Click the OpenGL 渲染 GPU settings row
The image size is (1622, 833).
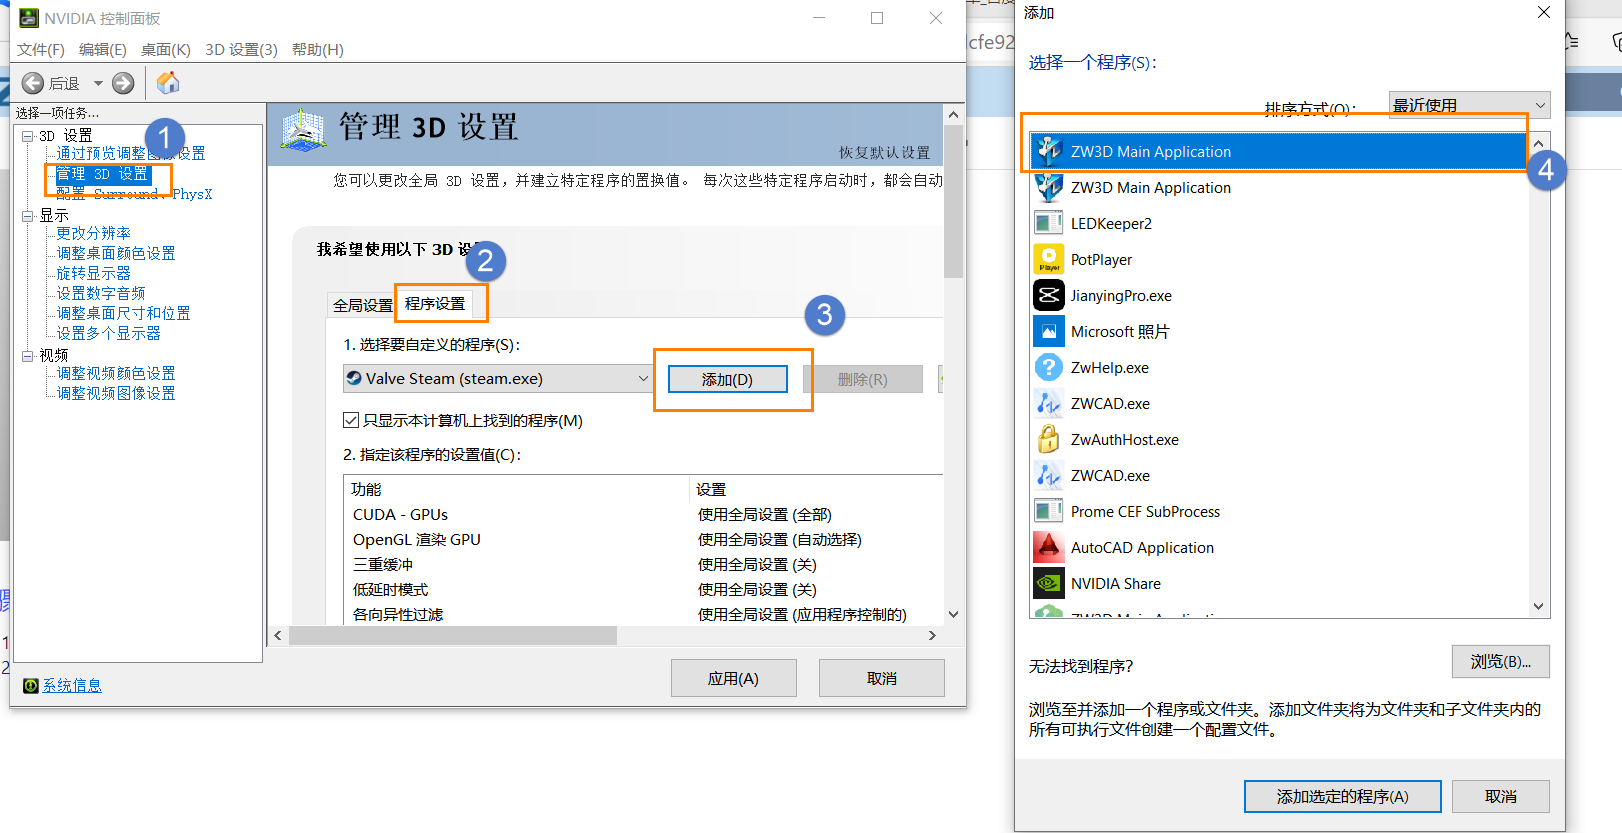645,539
